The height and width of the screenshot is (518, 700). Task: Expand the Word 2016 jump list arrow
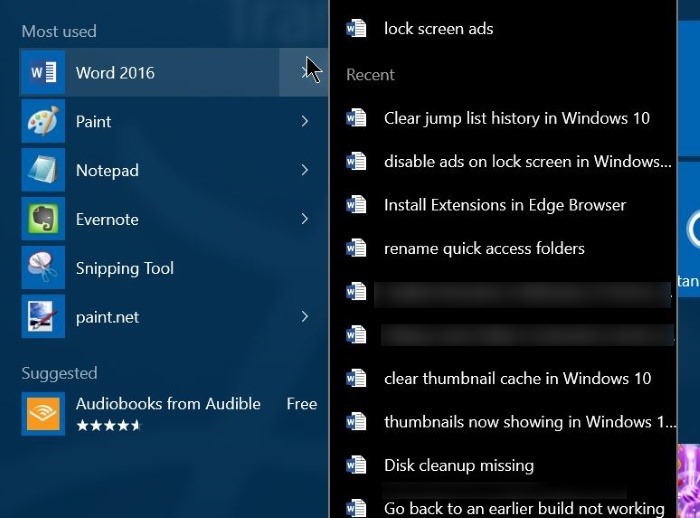tap(304, 72)
